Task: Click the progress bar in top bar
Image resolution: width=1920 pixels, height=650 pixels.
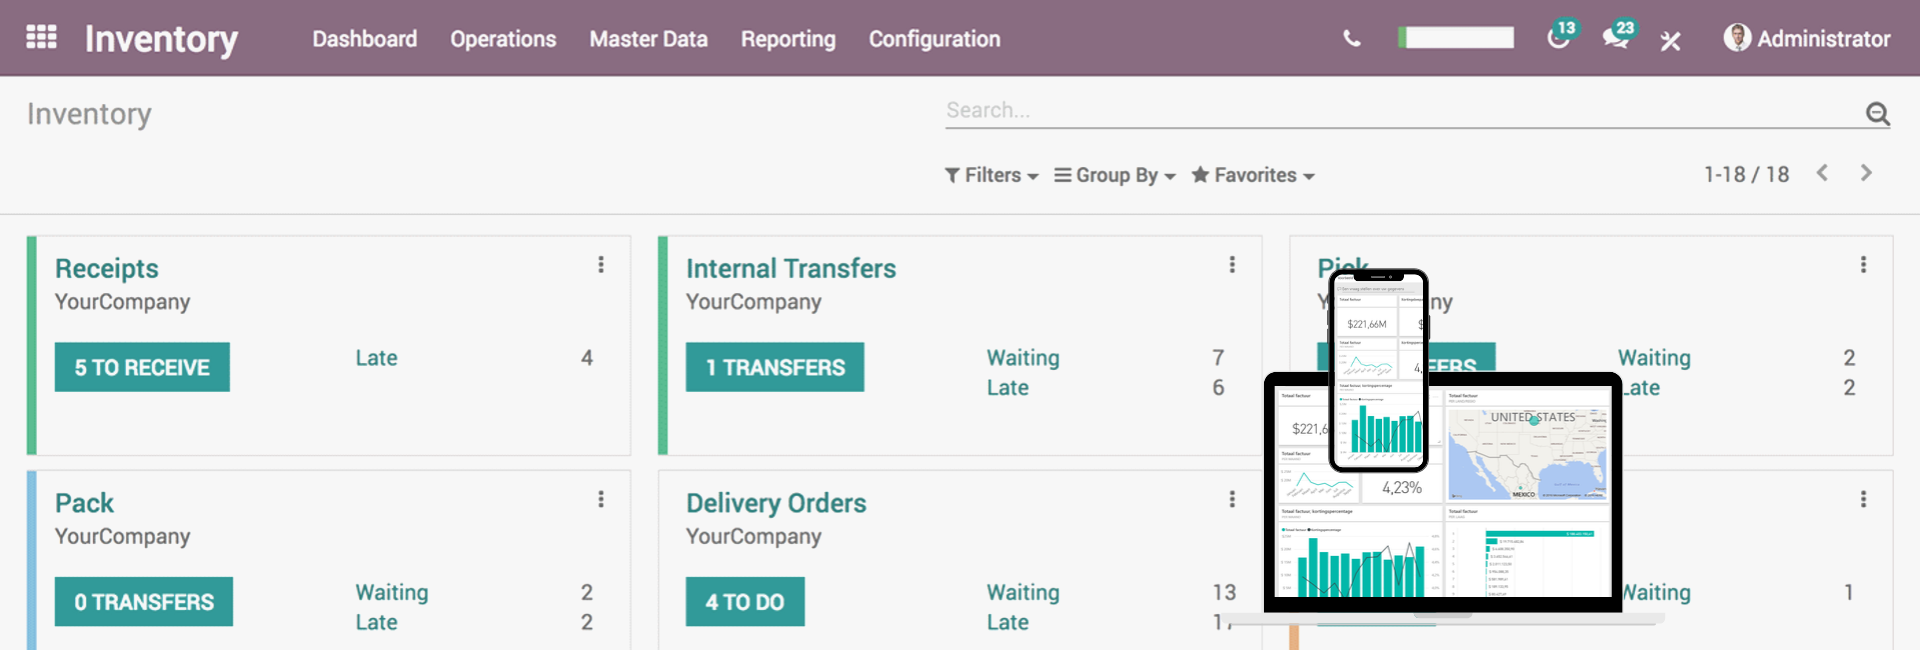Action: (1456, 38)
